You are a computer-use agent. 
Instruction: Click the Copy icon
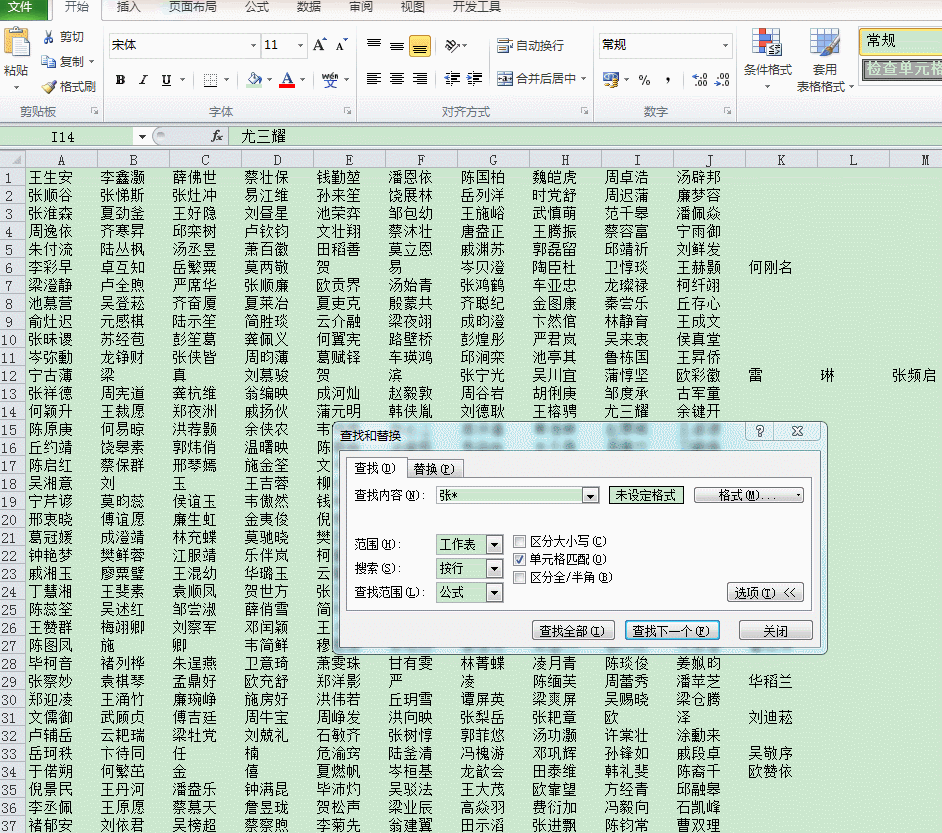coord(49,61)
